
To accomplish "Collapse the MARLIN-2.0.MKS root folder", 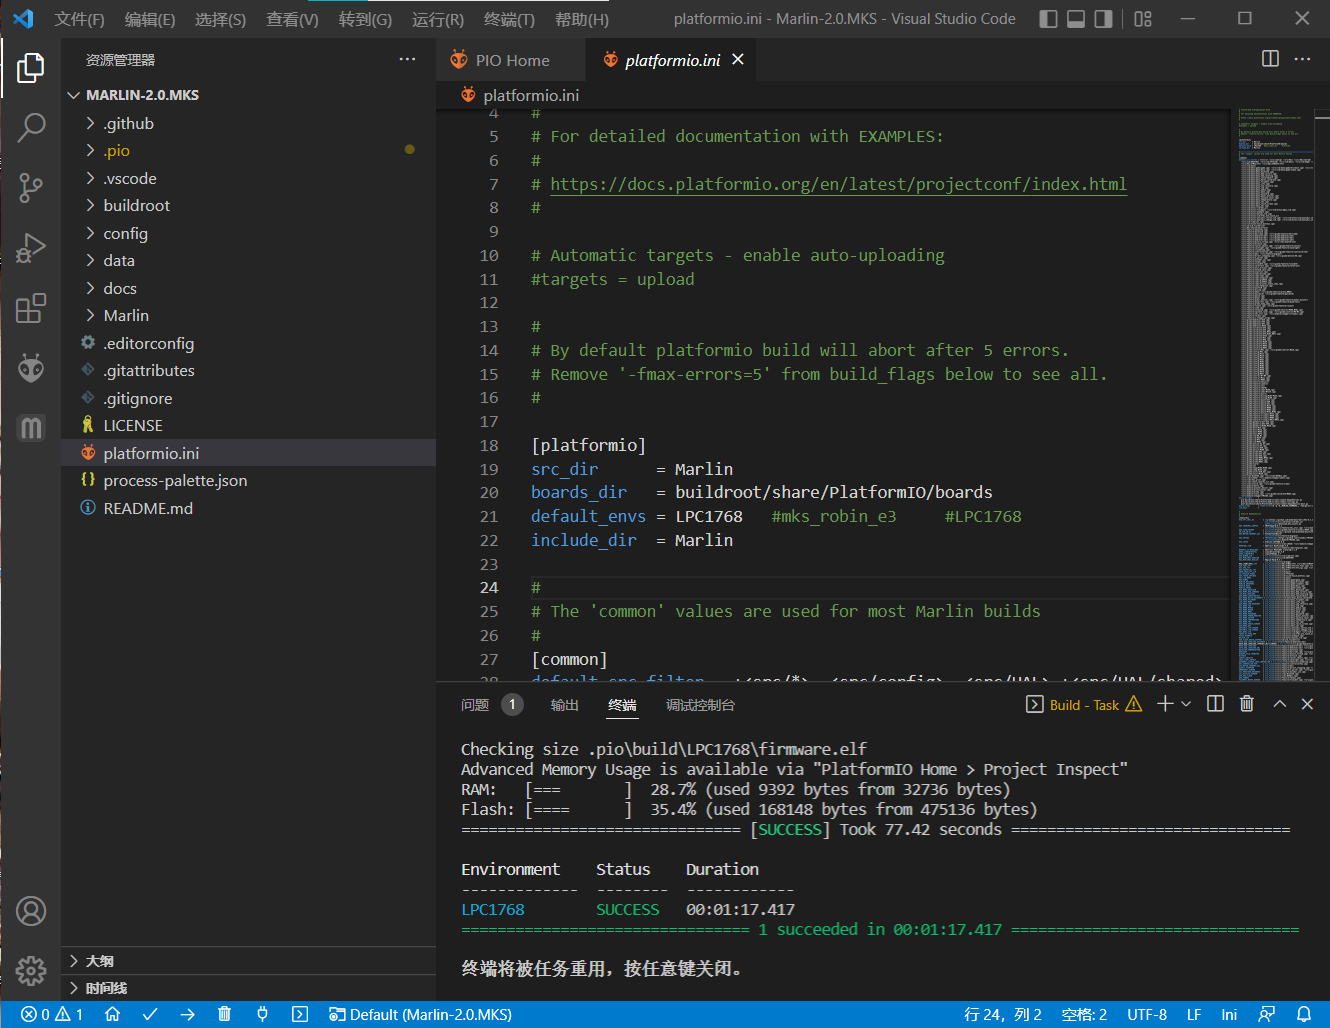I will click(x=248, y=95).
